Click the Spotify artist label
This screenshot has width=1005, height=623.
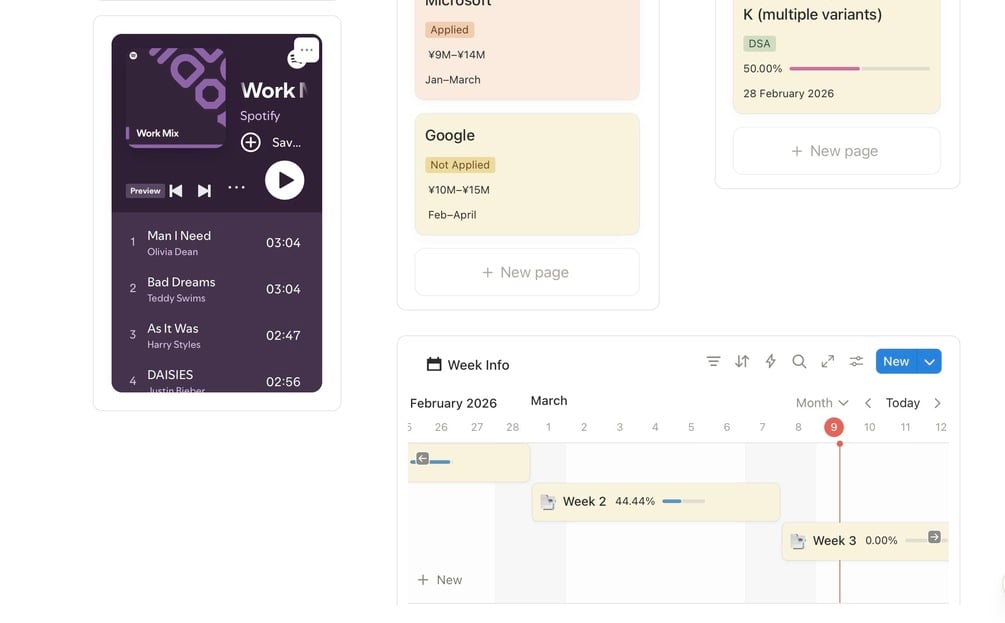[260, 115]
